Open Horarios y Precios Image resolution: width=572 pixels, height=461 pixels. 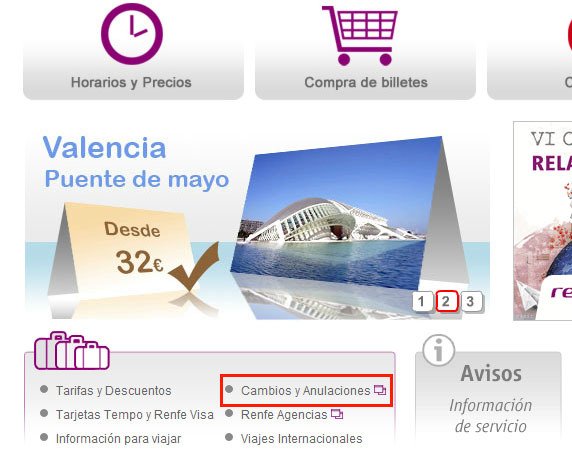pyautogui.click(x=133, y=51)
